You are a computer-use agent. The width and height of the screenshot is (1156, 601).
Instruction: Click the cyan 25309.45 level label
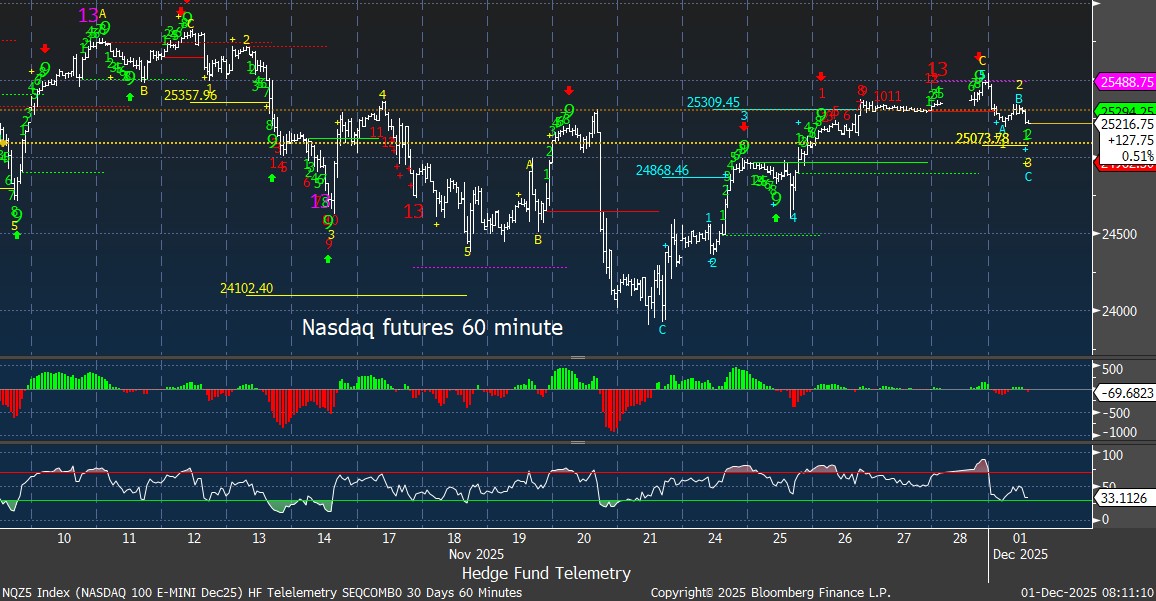[713, 102]
